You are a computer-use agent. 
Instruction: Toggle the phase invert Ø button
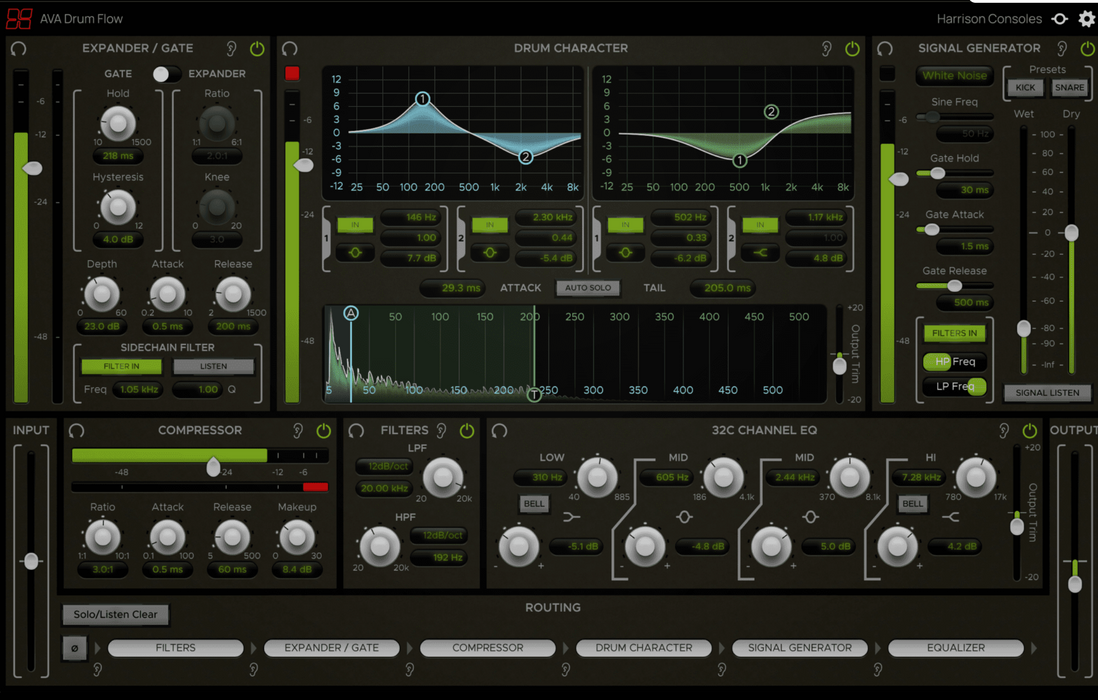click(74, 648)
